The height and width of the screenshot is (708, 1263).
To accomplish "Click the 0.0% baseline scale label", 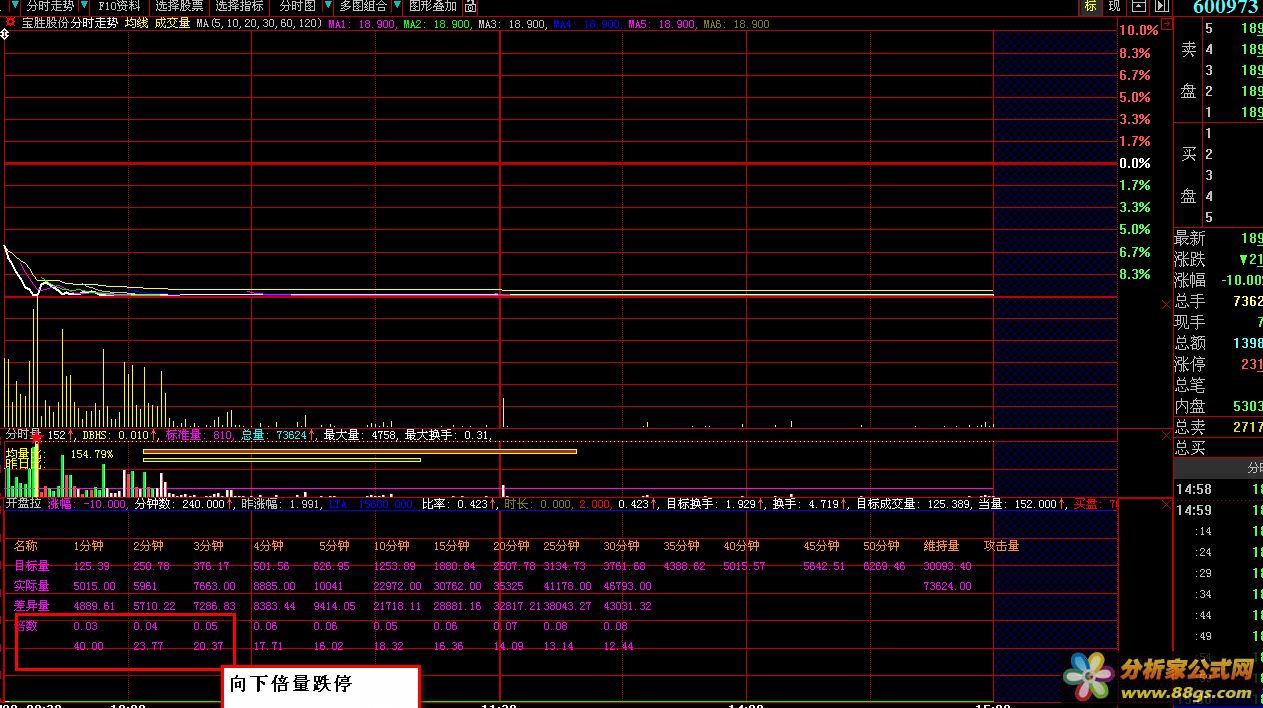I will pos(1135,163).
